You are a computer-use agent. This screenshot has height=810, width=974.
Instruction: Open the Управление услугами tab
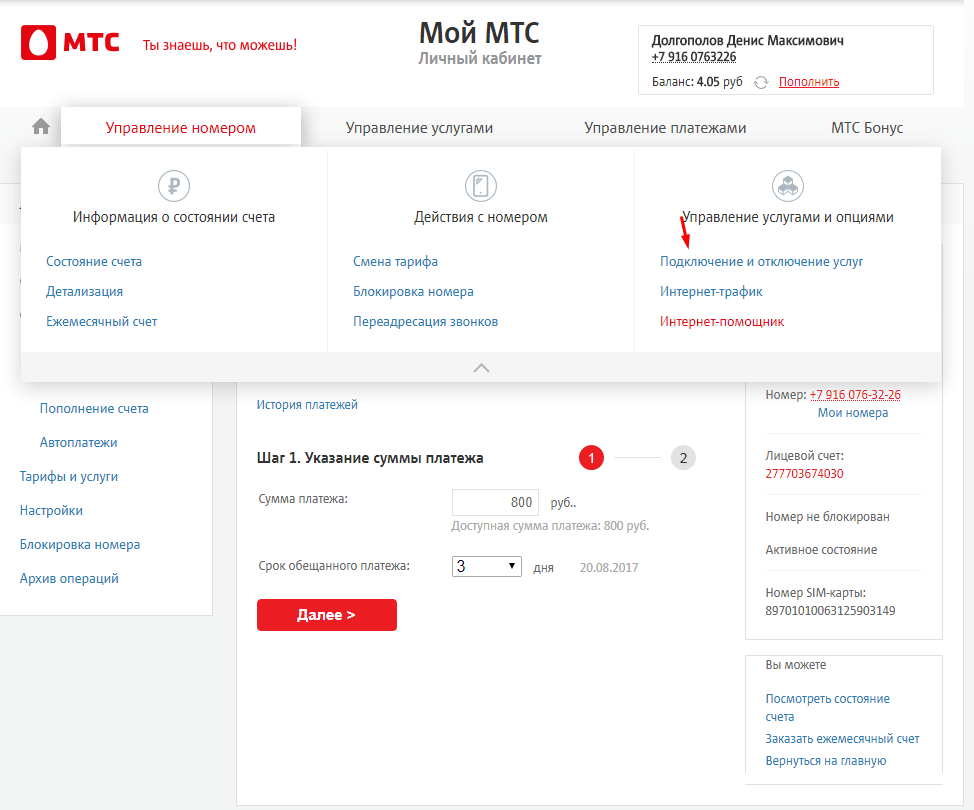tap(419, 128)
